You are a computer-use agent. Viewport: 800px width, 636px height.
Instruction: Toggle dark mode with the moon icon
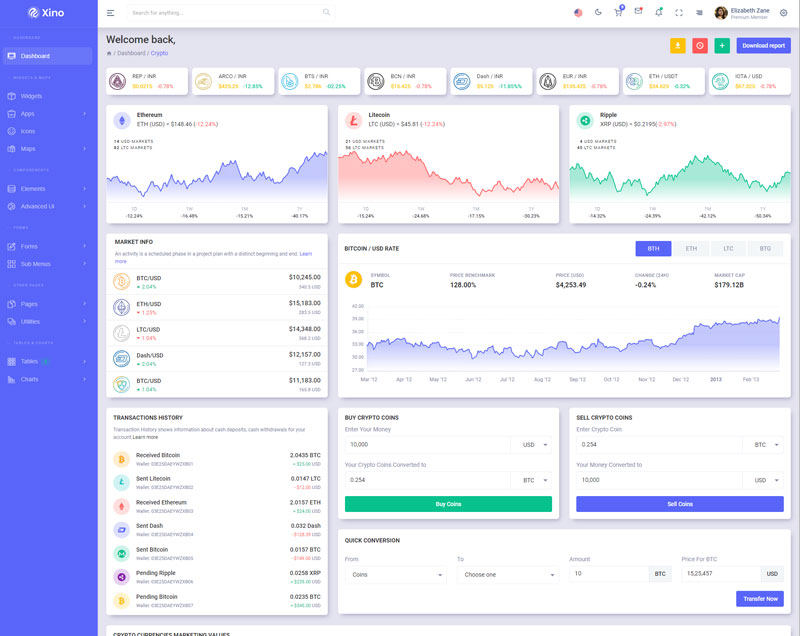pyautogui.click(x=598, y=13)
